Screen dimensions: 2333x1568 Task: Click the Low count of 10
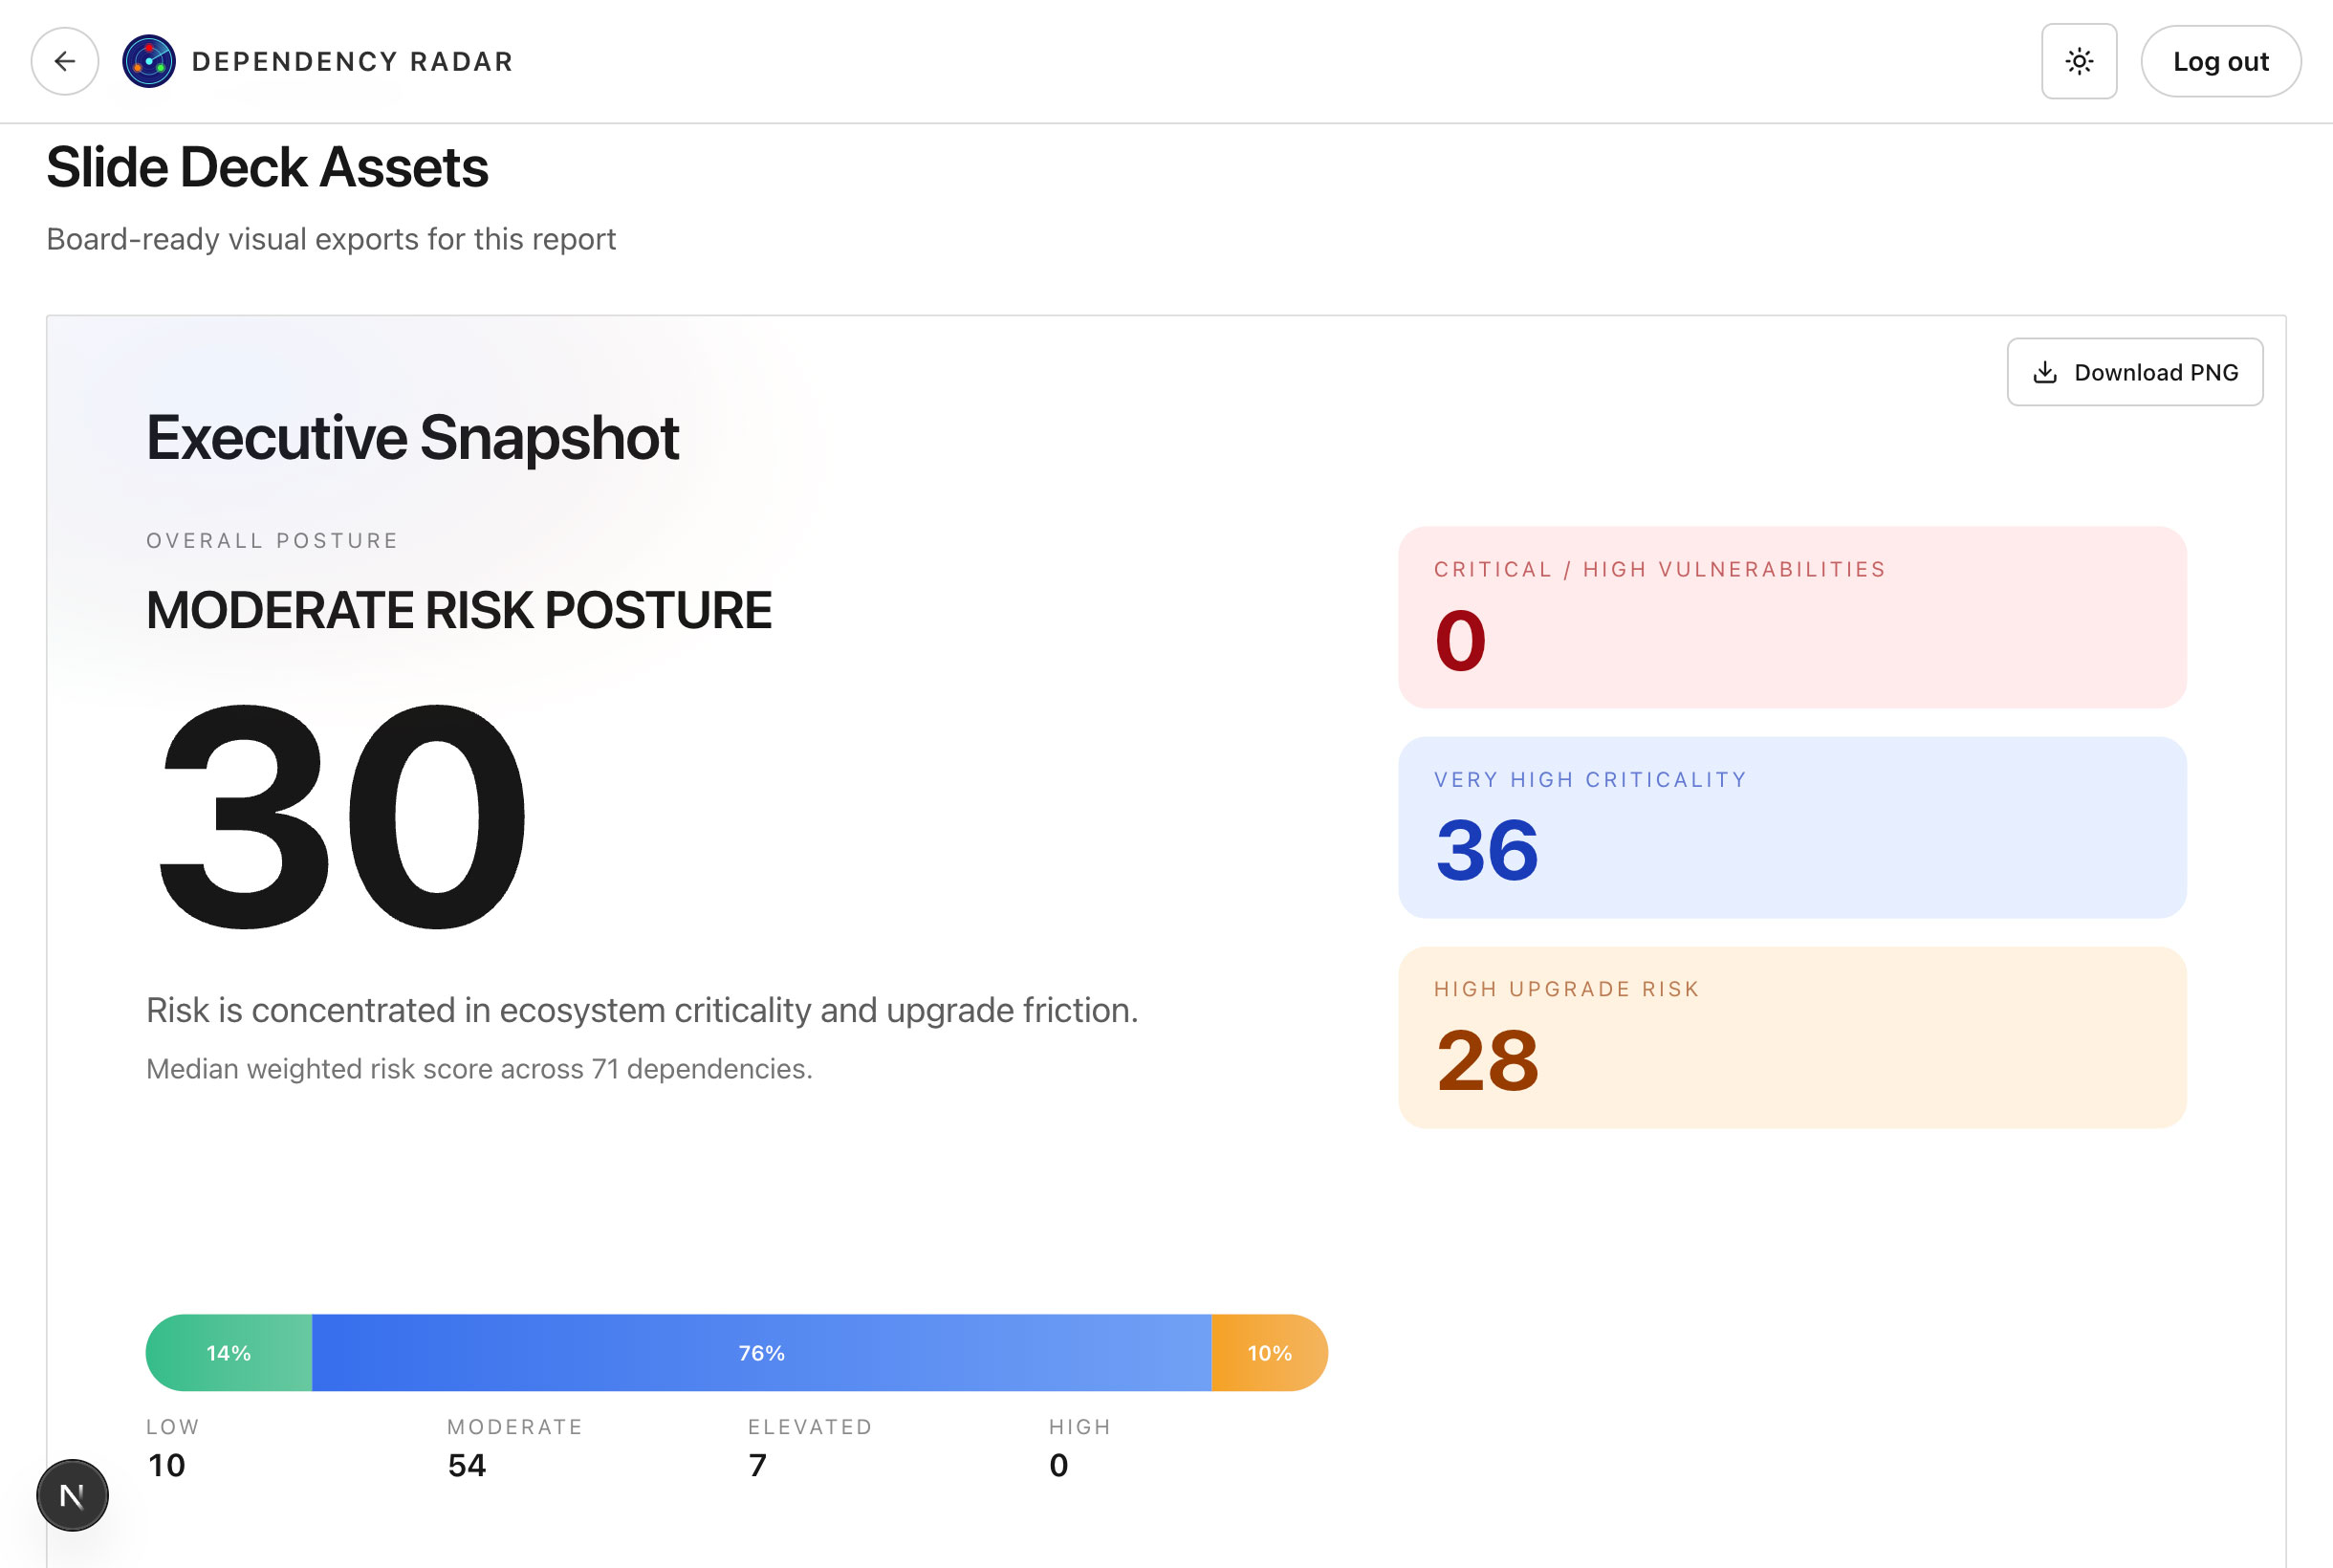point(167,1465)
